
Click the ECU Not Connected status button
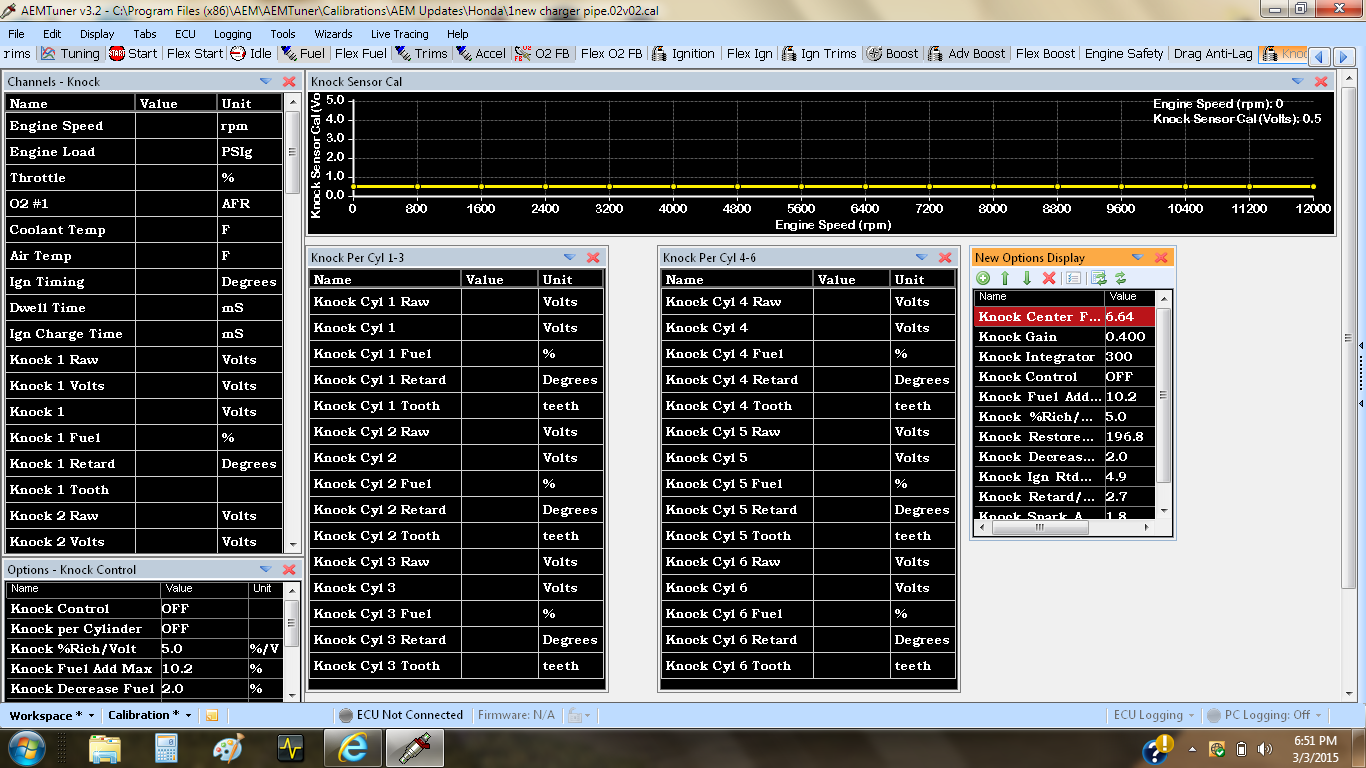(400, 715)
